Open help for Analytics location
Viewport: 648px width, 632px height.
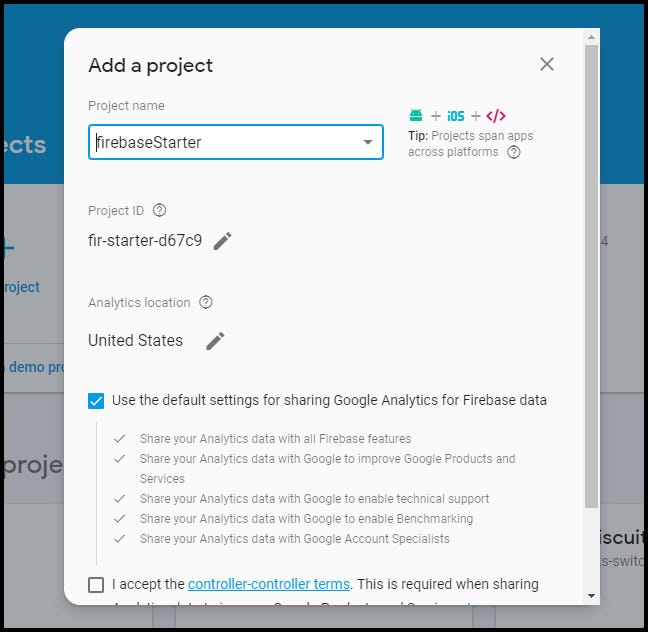(x=206, y=303)
